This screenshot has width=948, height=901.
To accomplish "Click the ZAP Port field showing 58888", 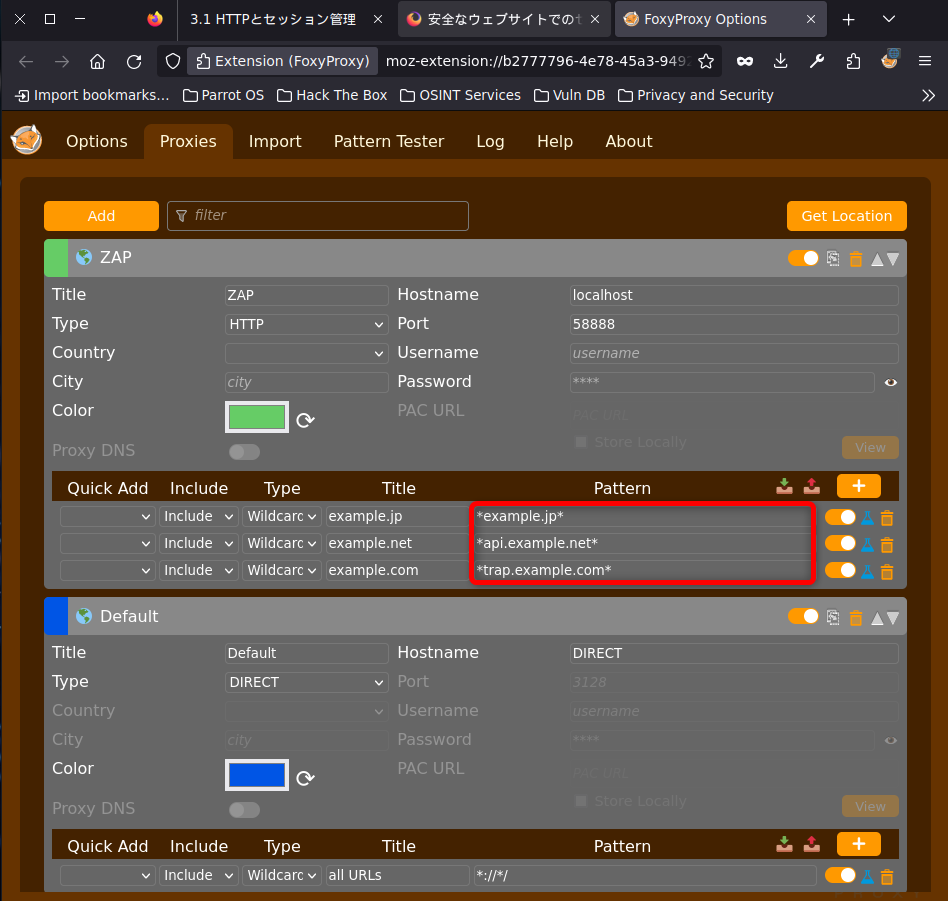I will tap(734, 324).
